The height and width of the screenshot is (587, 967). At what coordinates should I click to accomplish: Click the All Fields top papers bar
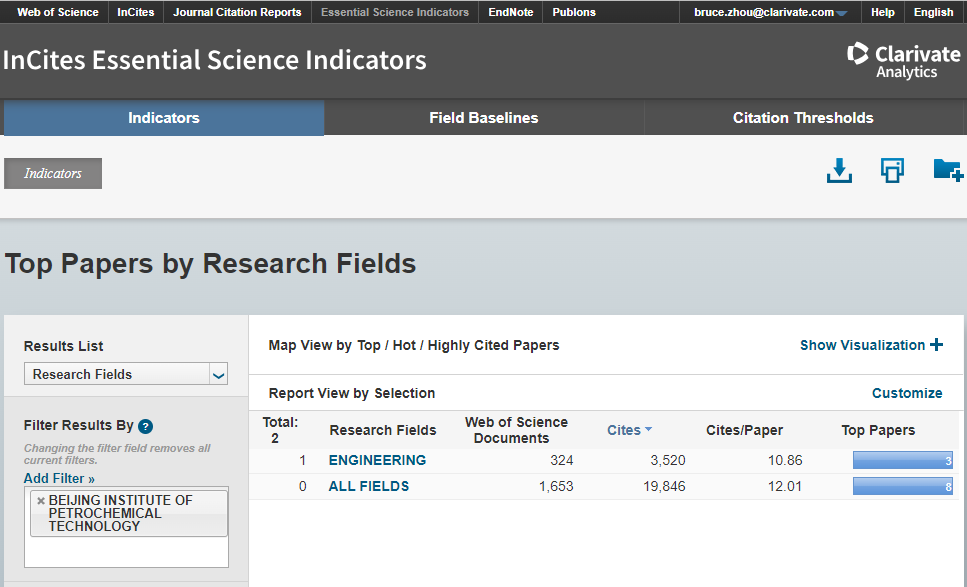point(902,487)
